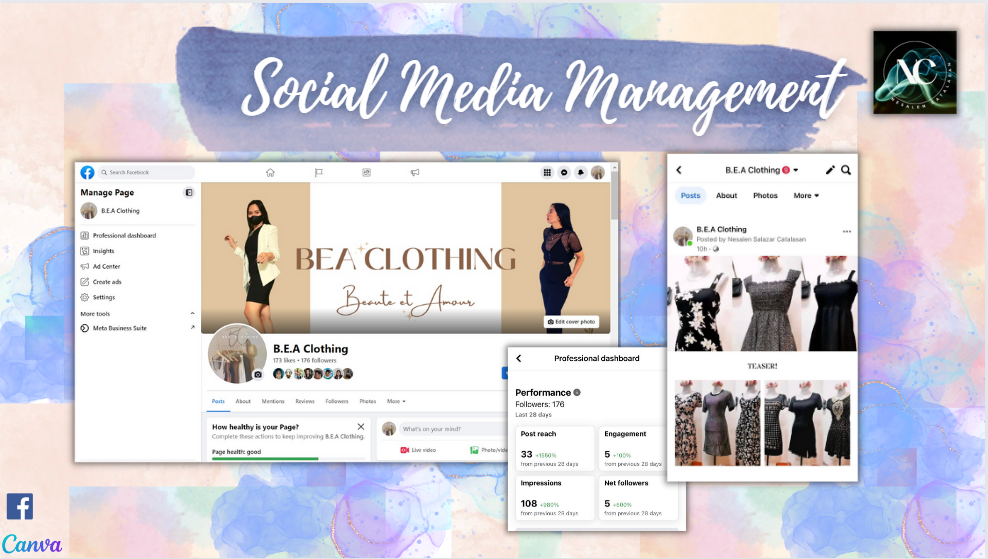Screen dimensions: 988x559
Task: Open the More dropdown in page tabs
Action: coord(396,401)
